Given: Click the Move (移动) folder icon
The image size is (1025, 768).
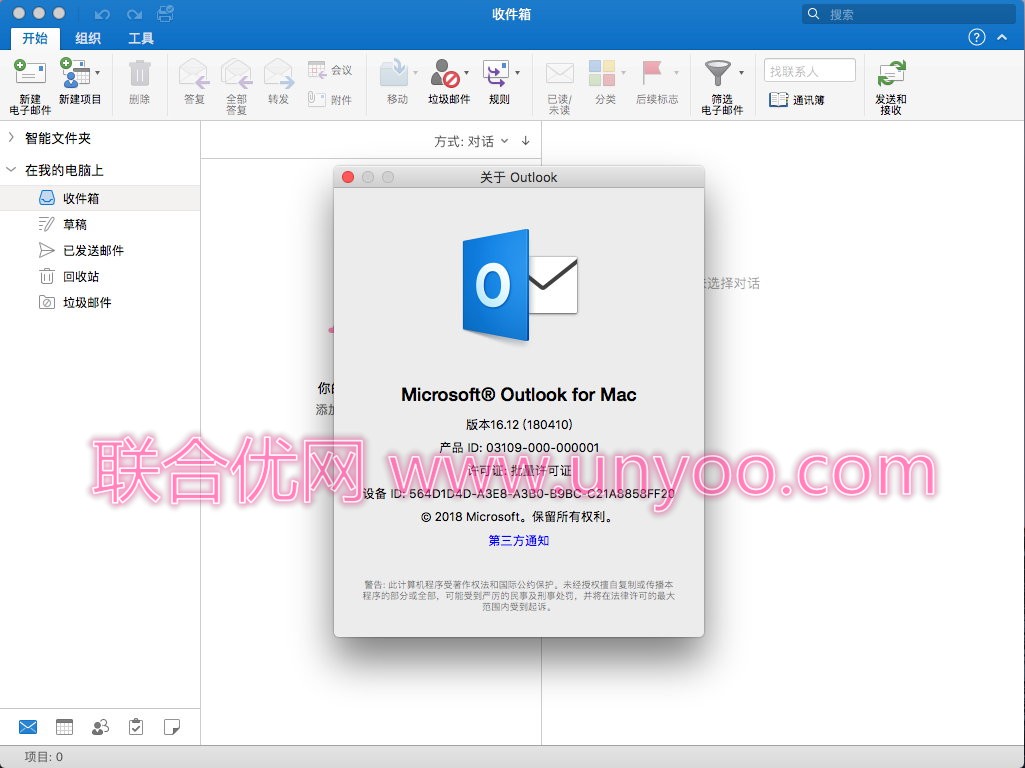Looking at the screenshot, I should [394, 73].
